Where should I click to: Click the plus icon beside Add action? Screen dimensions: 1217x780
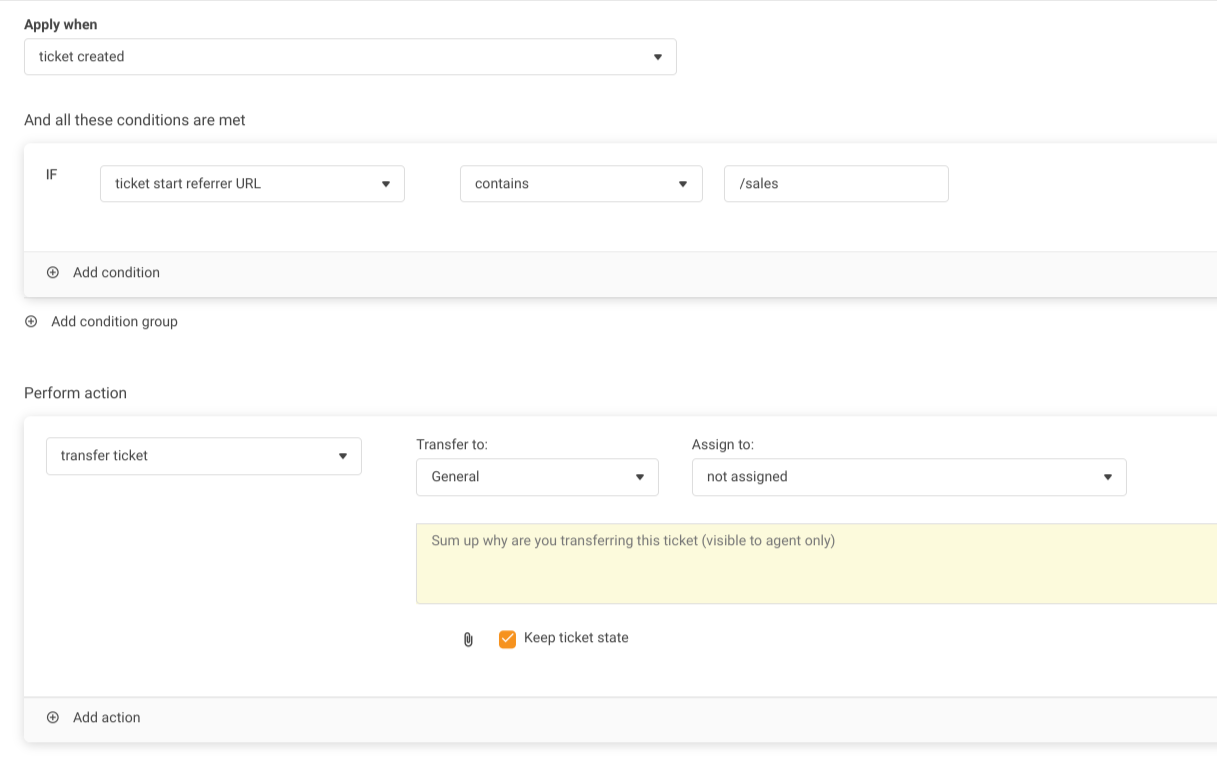(53, 717)
